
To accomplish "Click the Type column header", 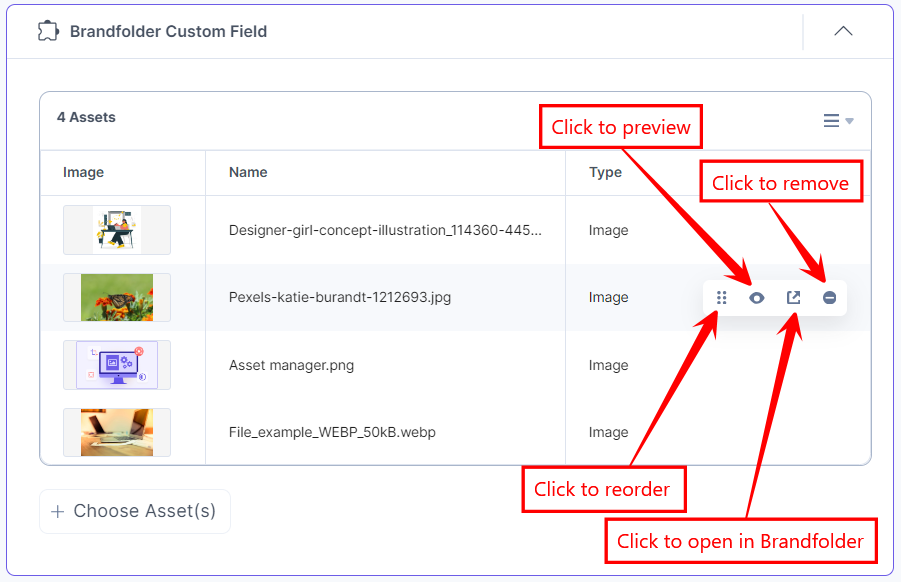I will coord(605,172).
